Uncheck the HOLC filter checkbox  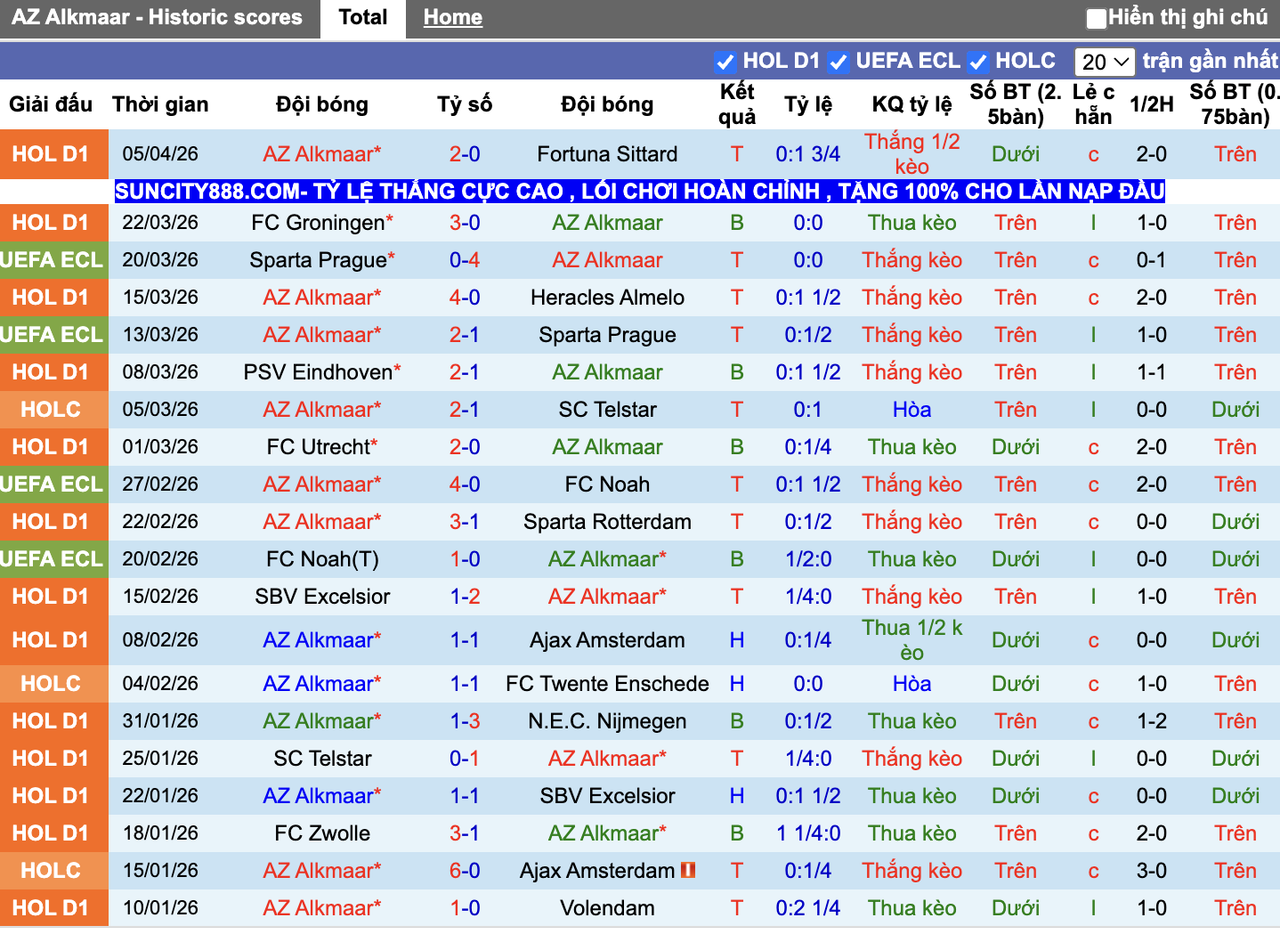977,60
